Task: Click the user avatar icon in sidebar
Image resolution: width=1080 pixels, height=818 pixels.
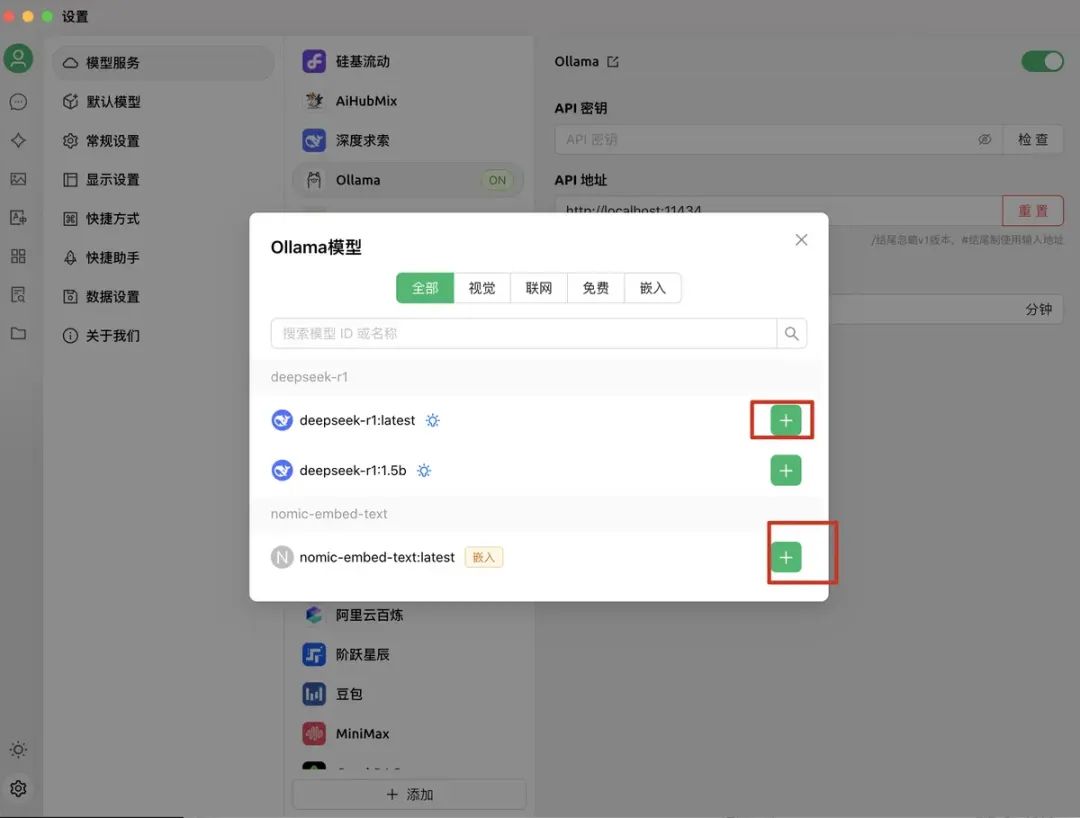Action: (19, 59)
